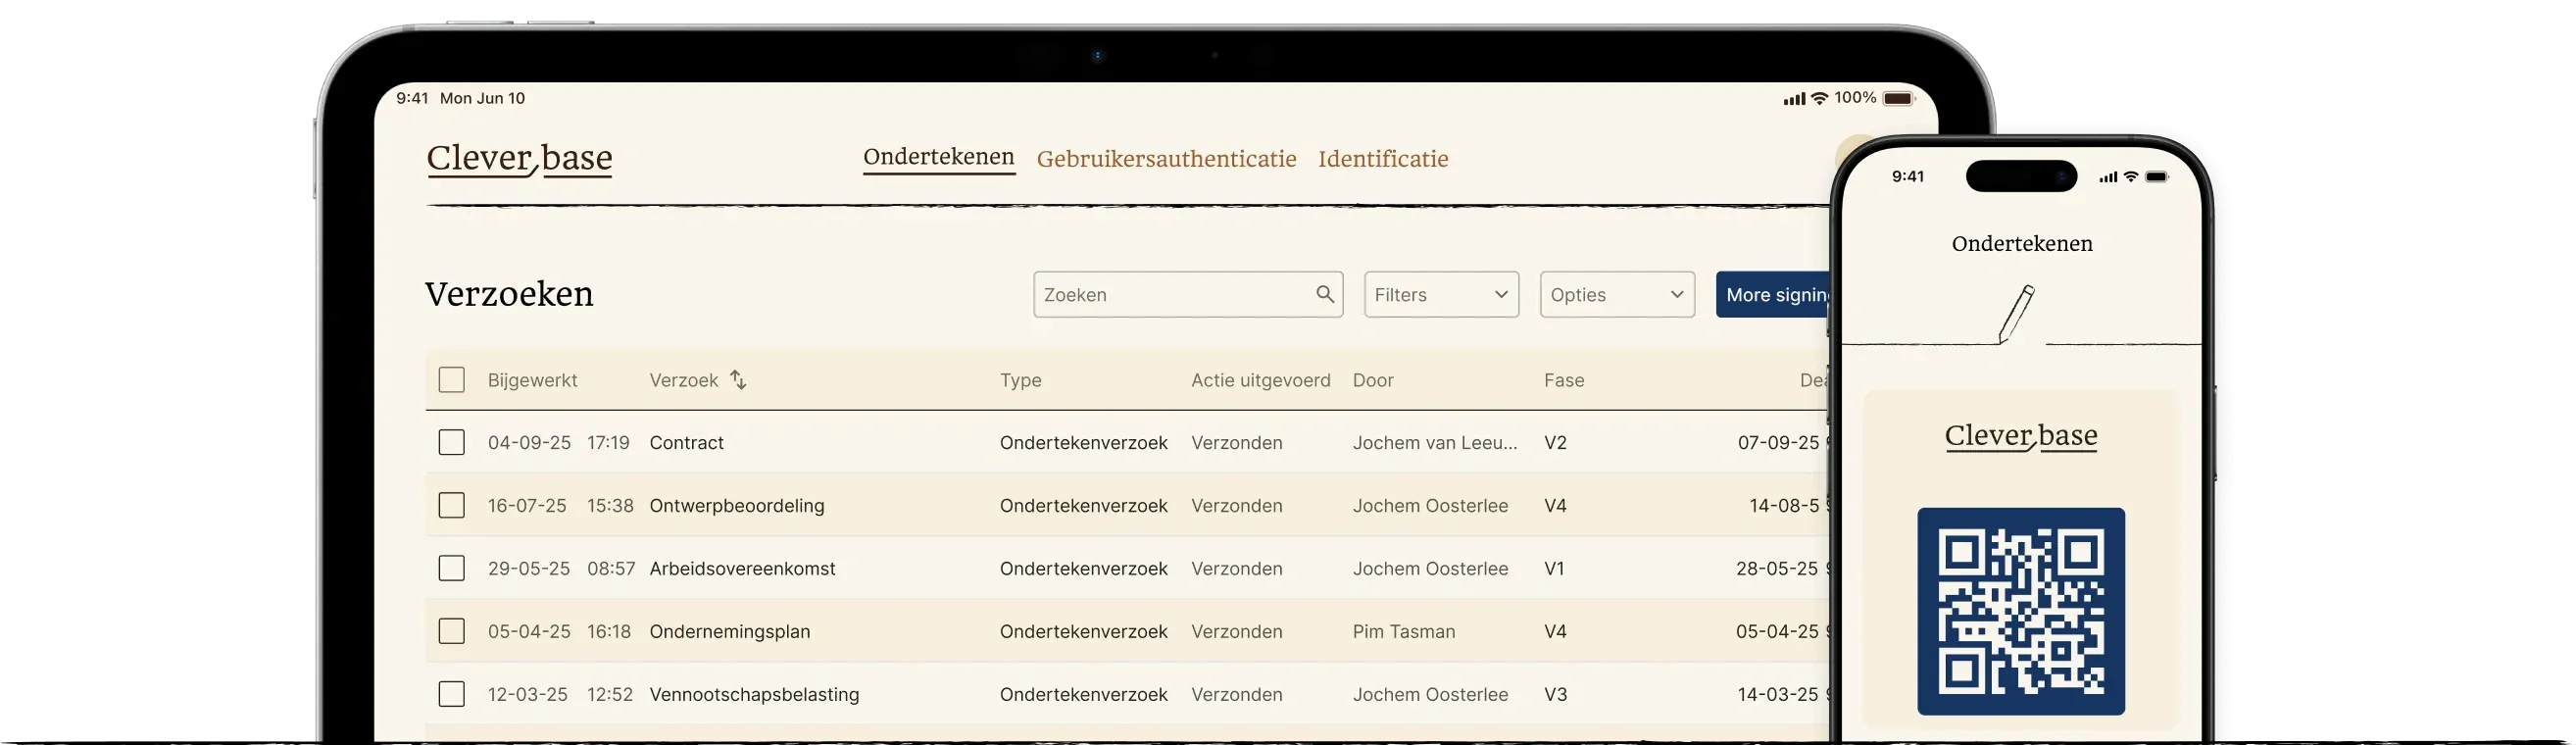Tap the pencil signing icon on phone
Image resolution: width=2576 pixels, height=745 pixels.
(2015, 314)
